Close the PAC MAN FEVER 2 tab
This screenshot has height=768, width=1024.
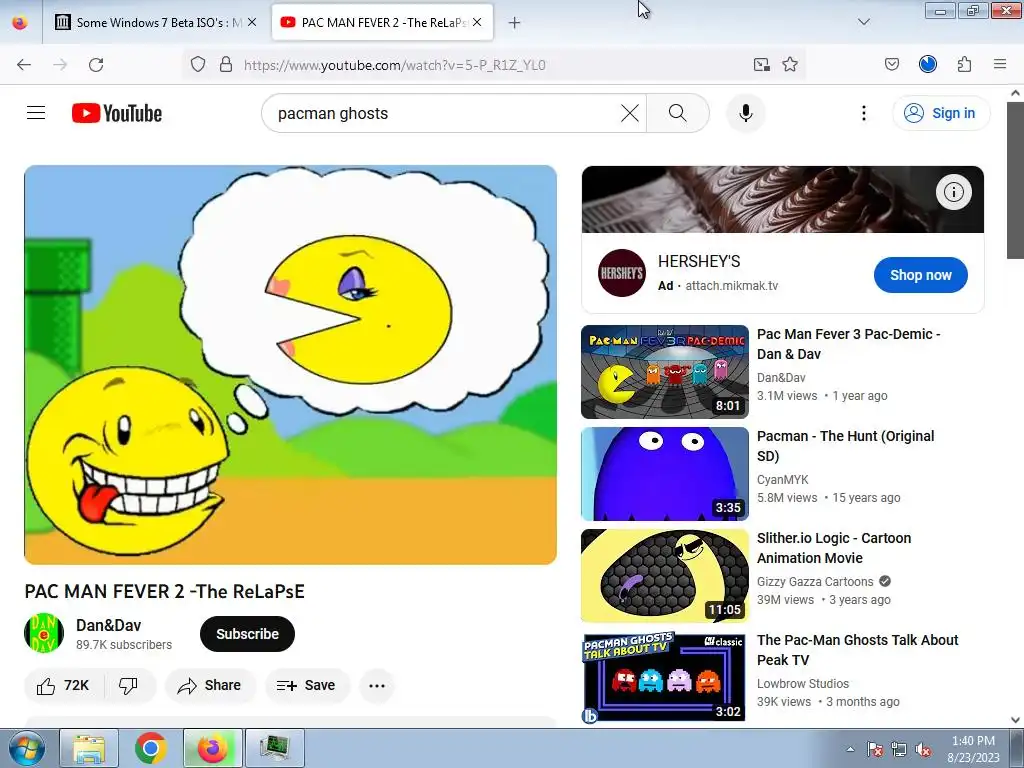pos(477,22)
